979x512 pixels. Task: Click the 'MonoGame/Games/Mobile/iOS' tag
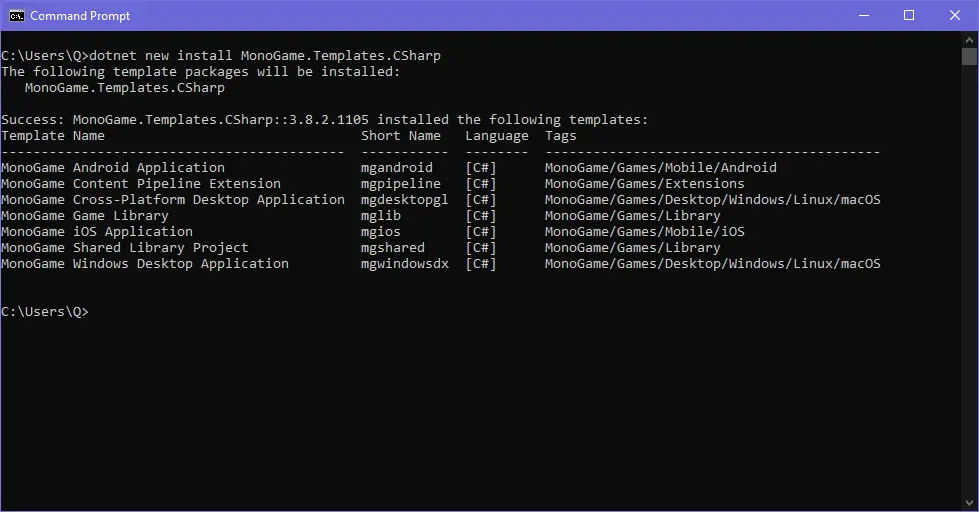coord(644,232)
